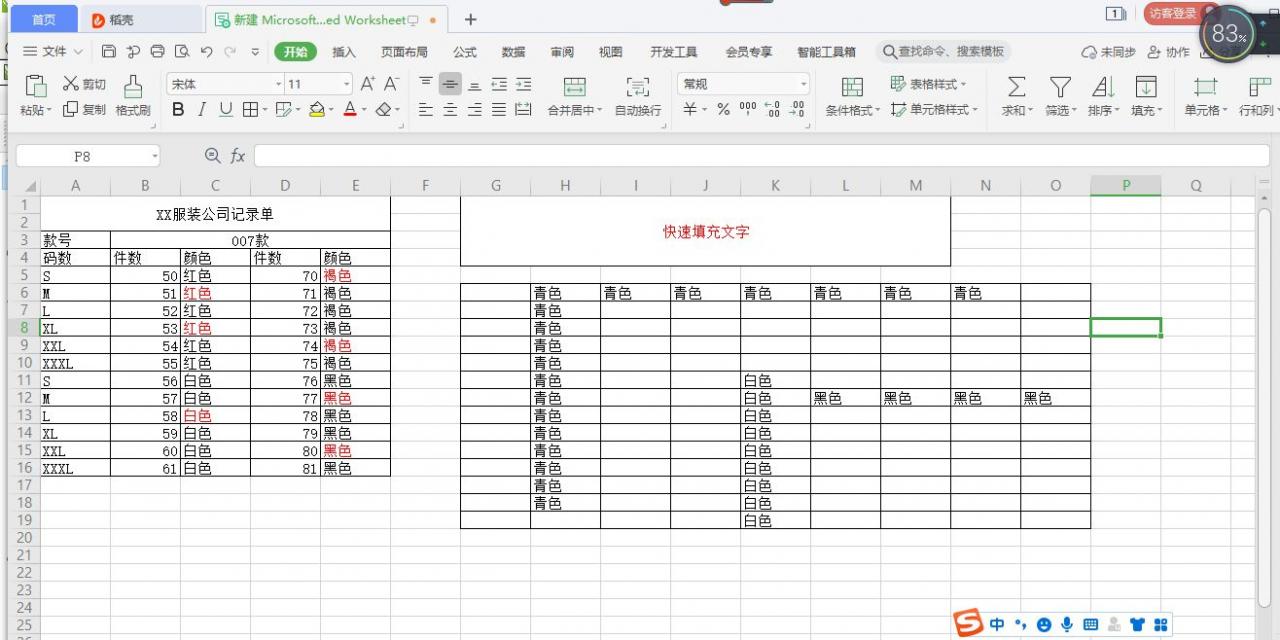Viewport: 1280px width, 640px height.
Task: Click the 合并居中 merge cells icon
Action: pos(574,86)
